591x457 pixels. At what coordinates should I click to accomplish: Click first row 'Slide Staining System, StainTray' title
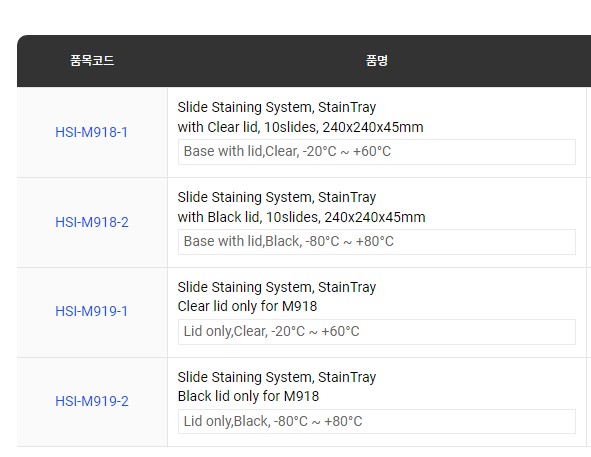tap(277, 107)
